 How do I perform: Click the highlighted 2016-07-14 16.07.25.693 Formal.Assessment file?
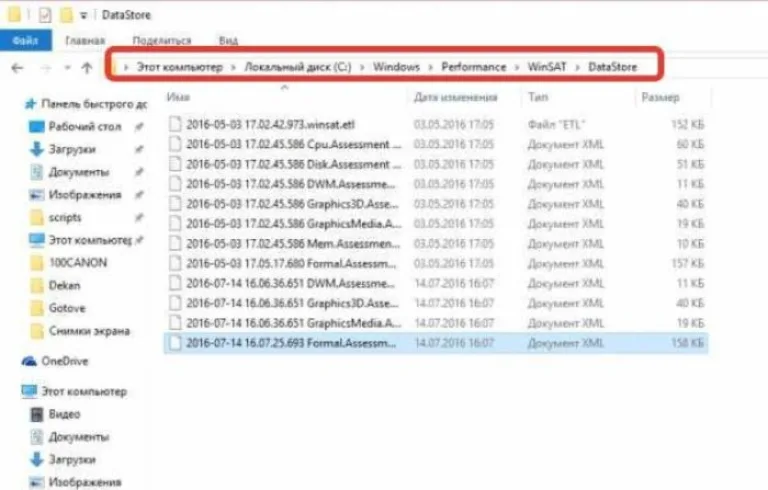pos(435,343)
